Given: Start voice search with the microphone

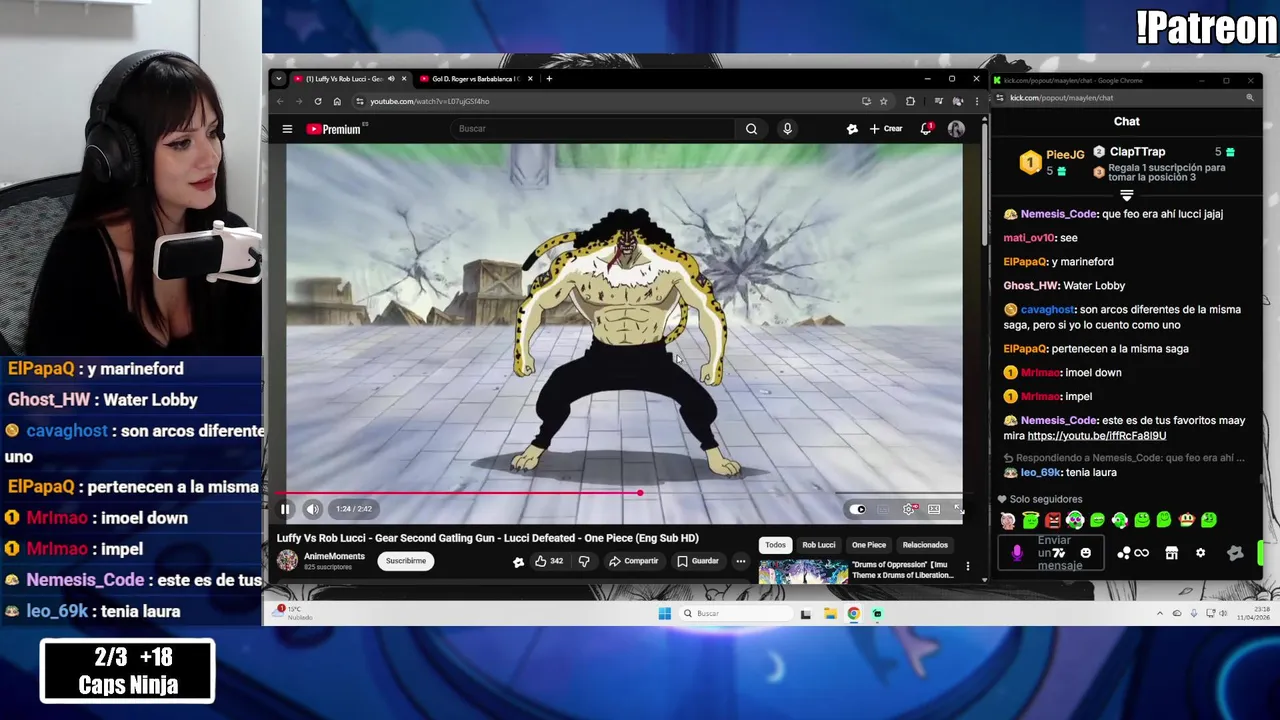Looking at the screenshot, I should 787,129.
